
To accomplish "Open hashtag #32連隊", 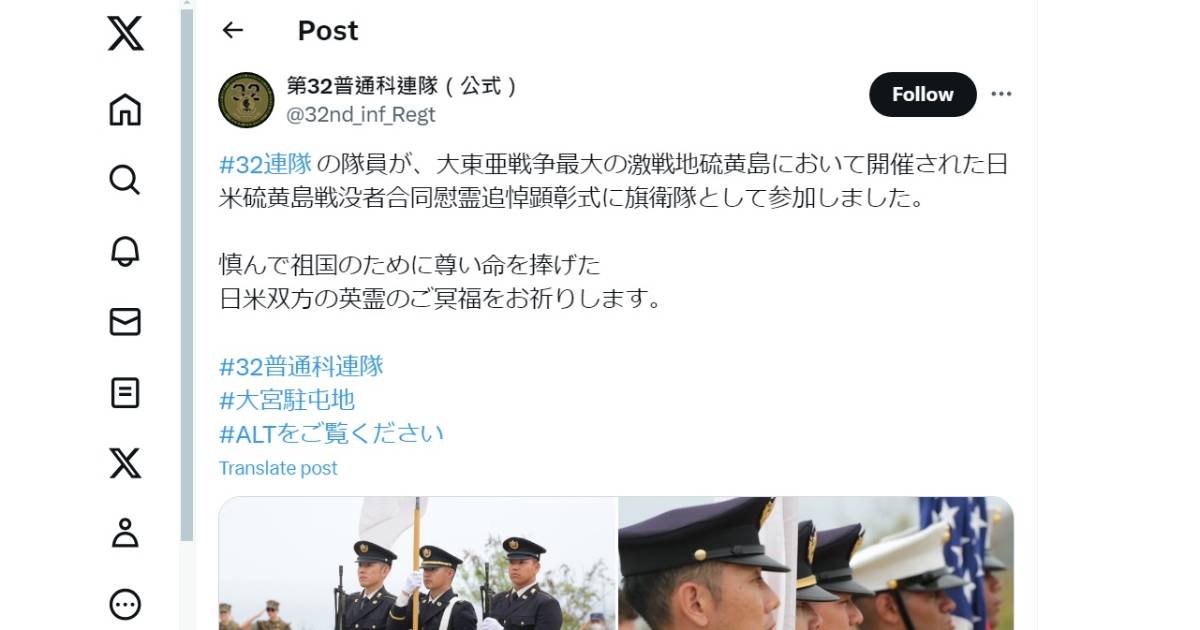I will [265, 165].
